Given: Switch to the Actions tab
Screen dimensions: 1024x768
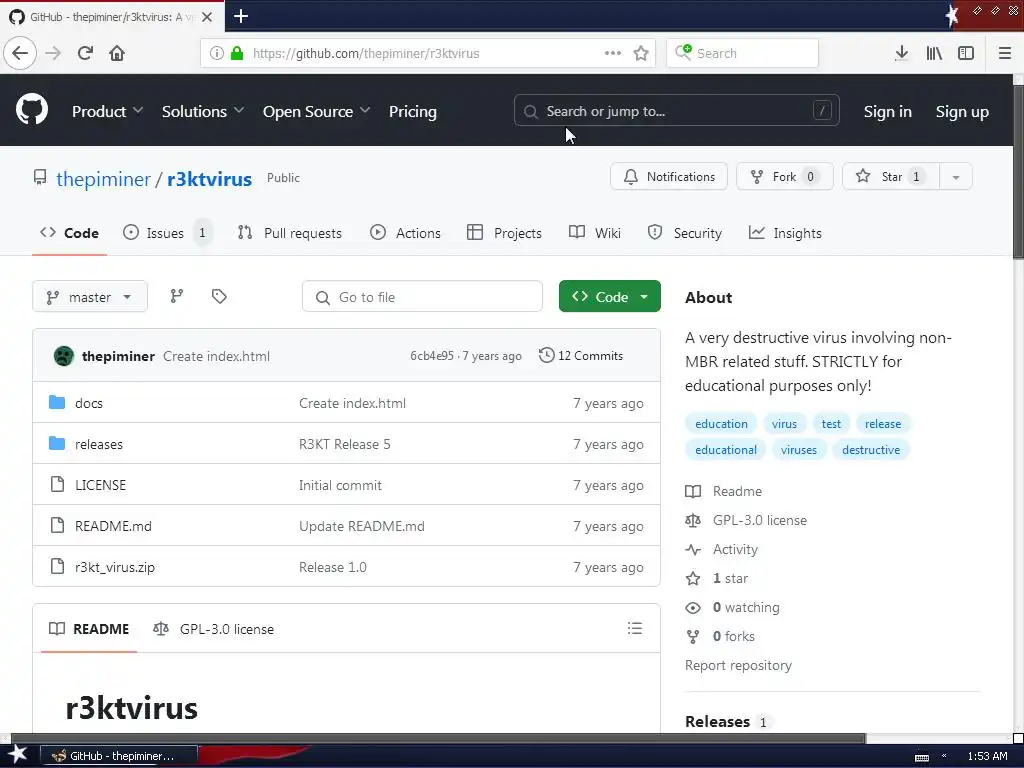Looking at the screenshot, I should [x=406, y=233].
